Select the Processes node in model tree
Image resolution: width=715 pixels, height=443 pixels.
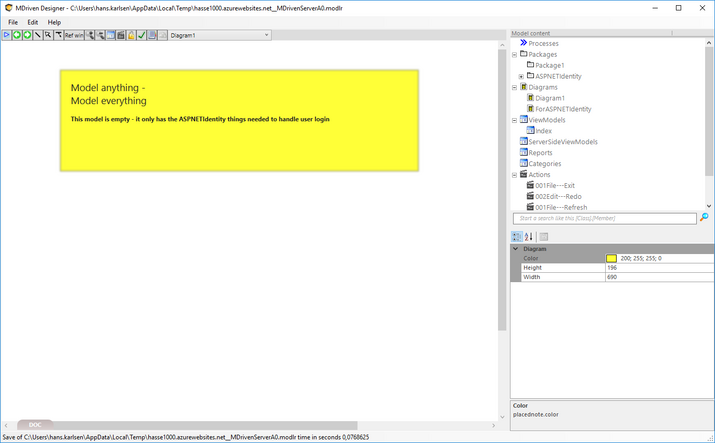click(x=543, y=43)
